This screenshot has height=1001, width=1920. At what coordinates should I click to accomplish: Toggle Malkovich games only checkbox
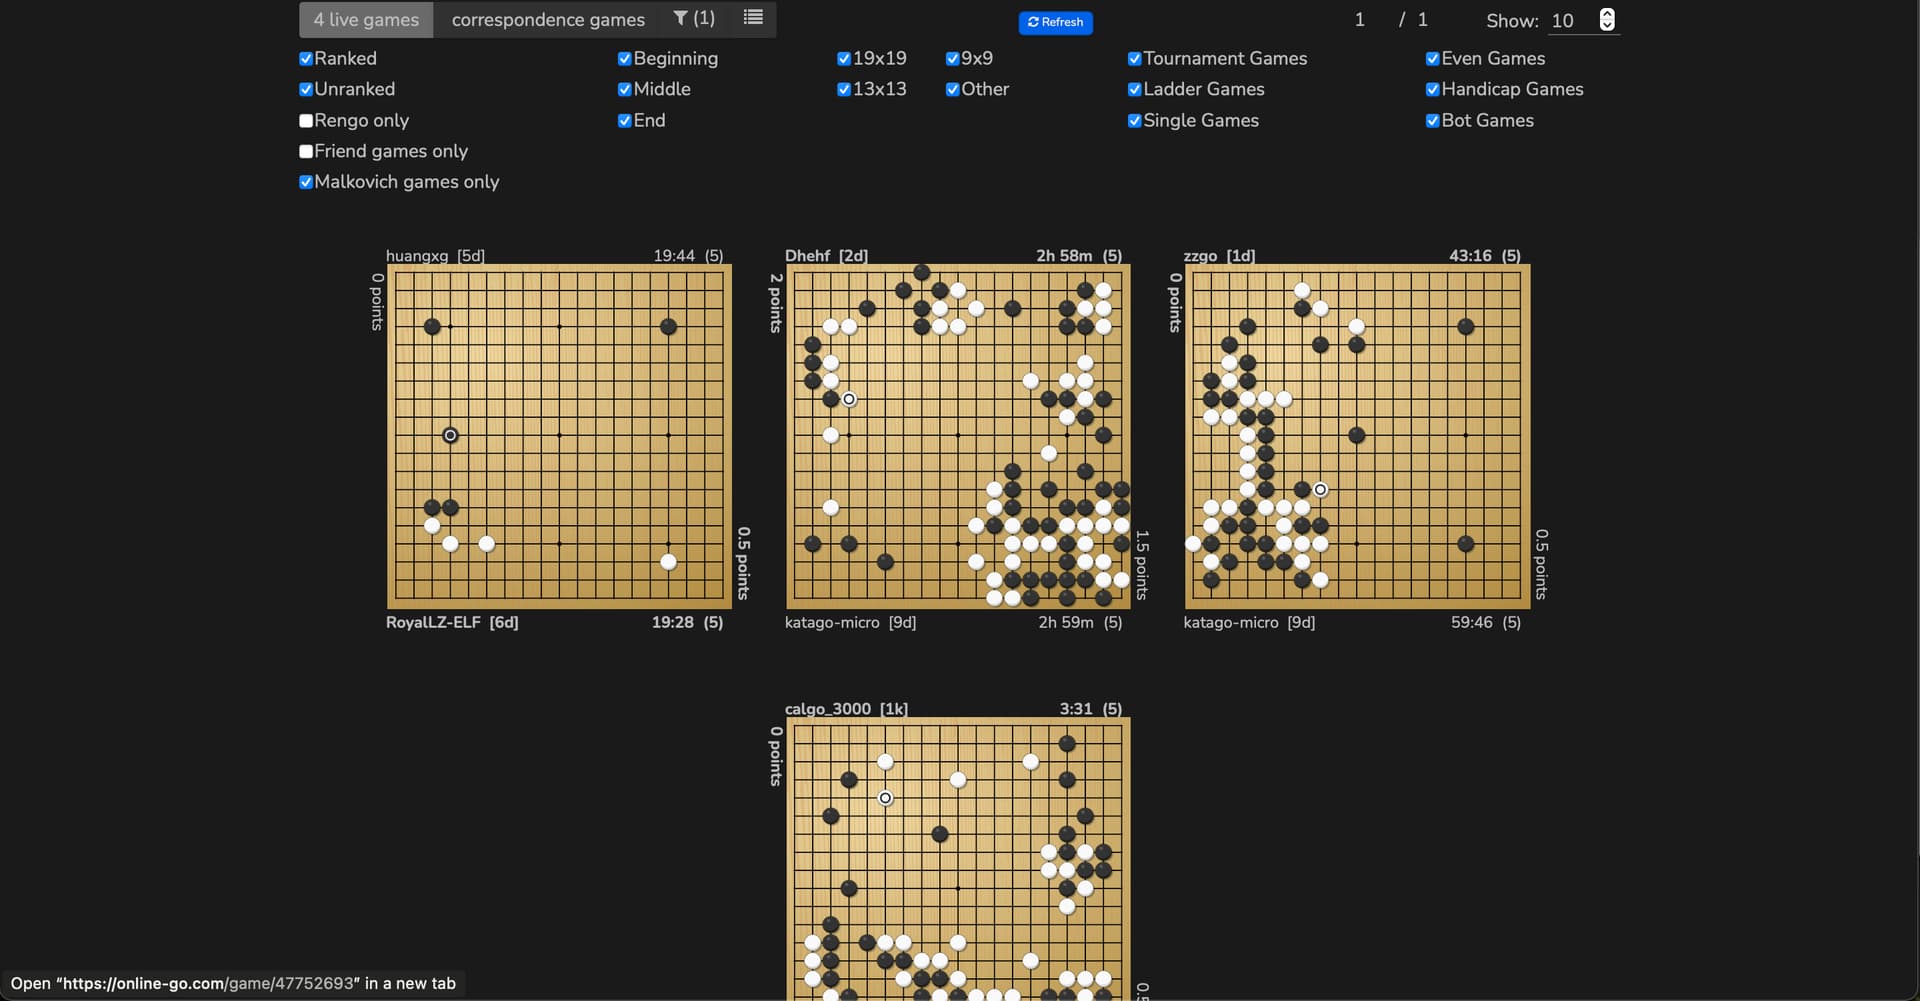[306, 182]
